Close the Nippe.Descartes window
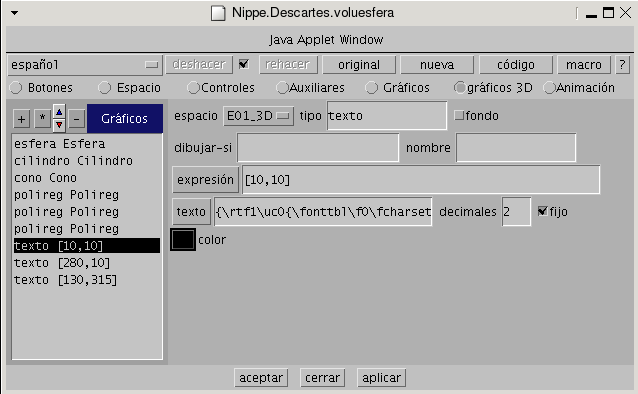Image resolution: width=638 pixels, height=394 pixels. tap(625, 13)
